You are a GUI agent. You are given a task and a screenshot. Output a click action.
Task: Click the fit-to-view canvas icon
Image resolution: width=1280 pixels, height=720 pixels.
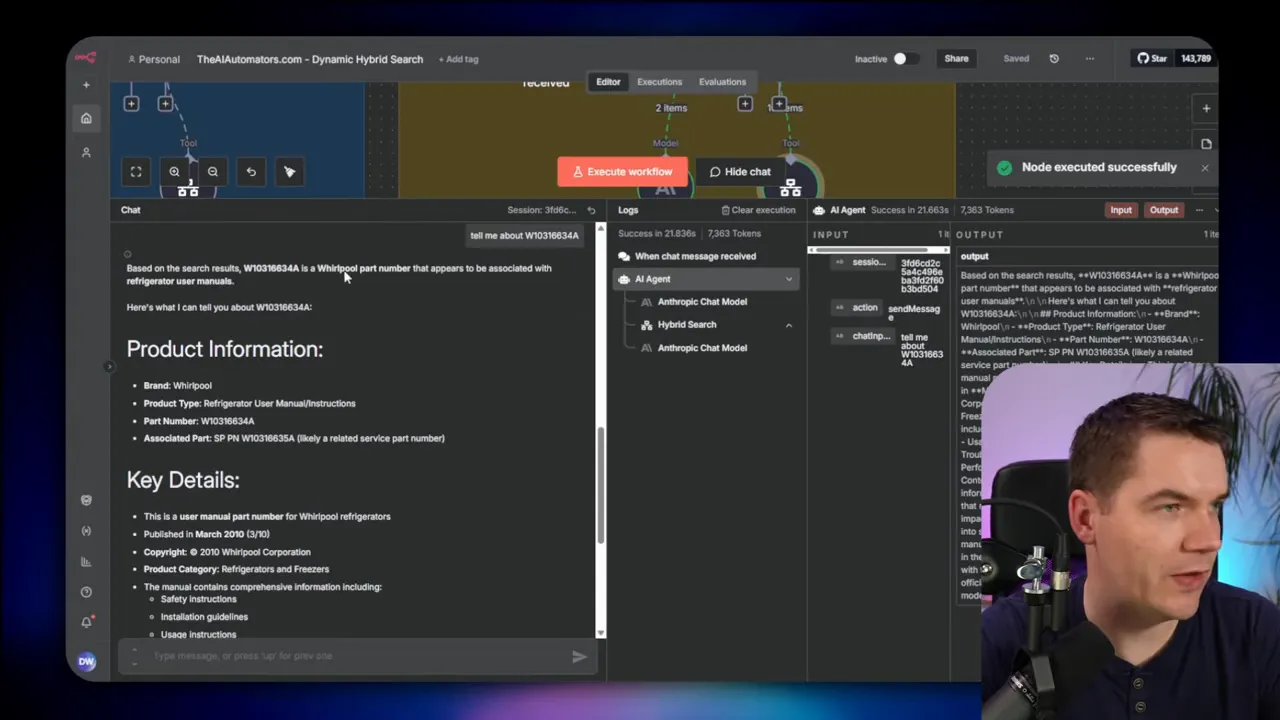136,172
